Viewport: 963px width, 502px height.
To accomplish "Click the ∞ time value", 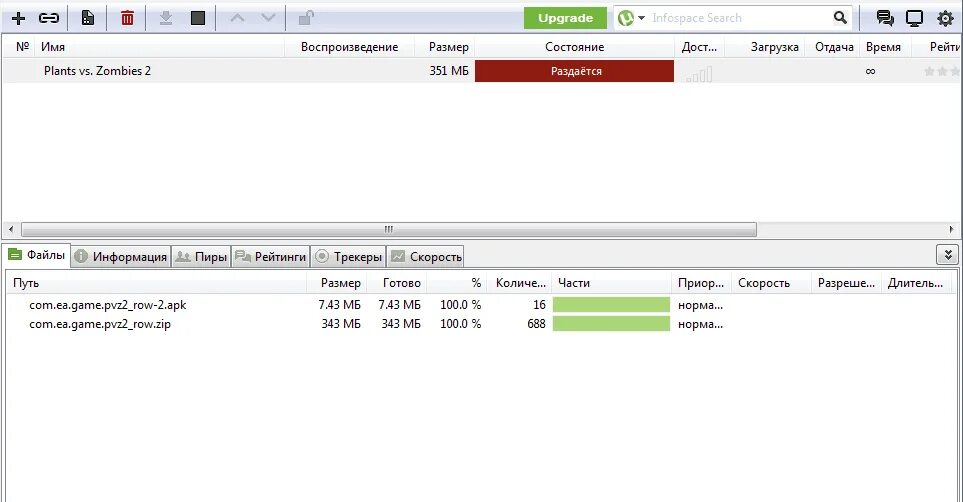I will coord(870,71).
